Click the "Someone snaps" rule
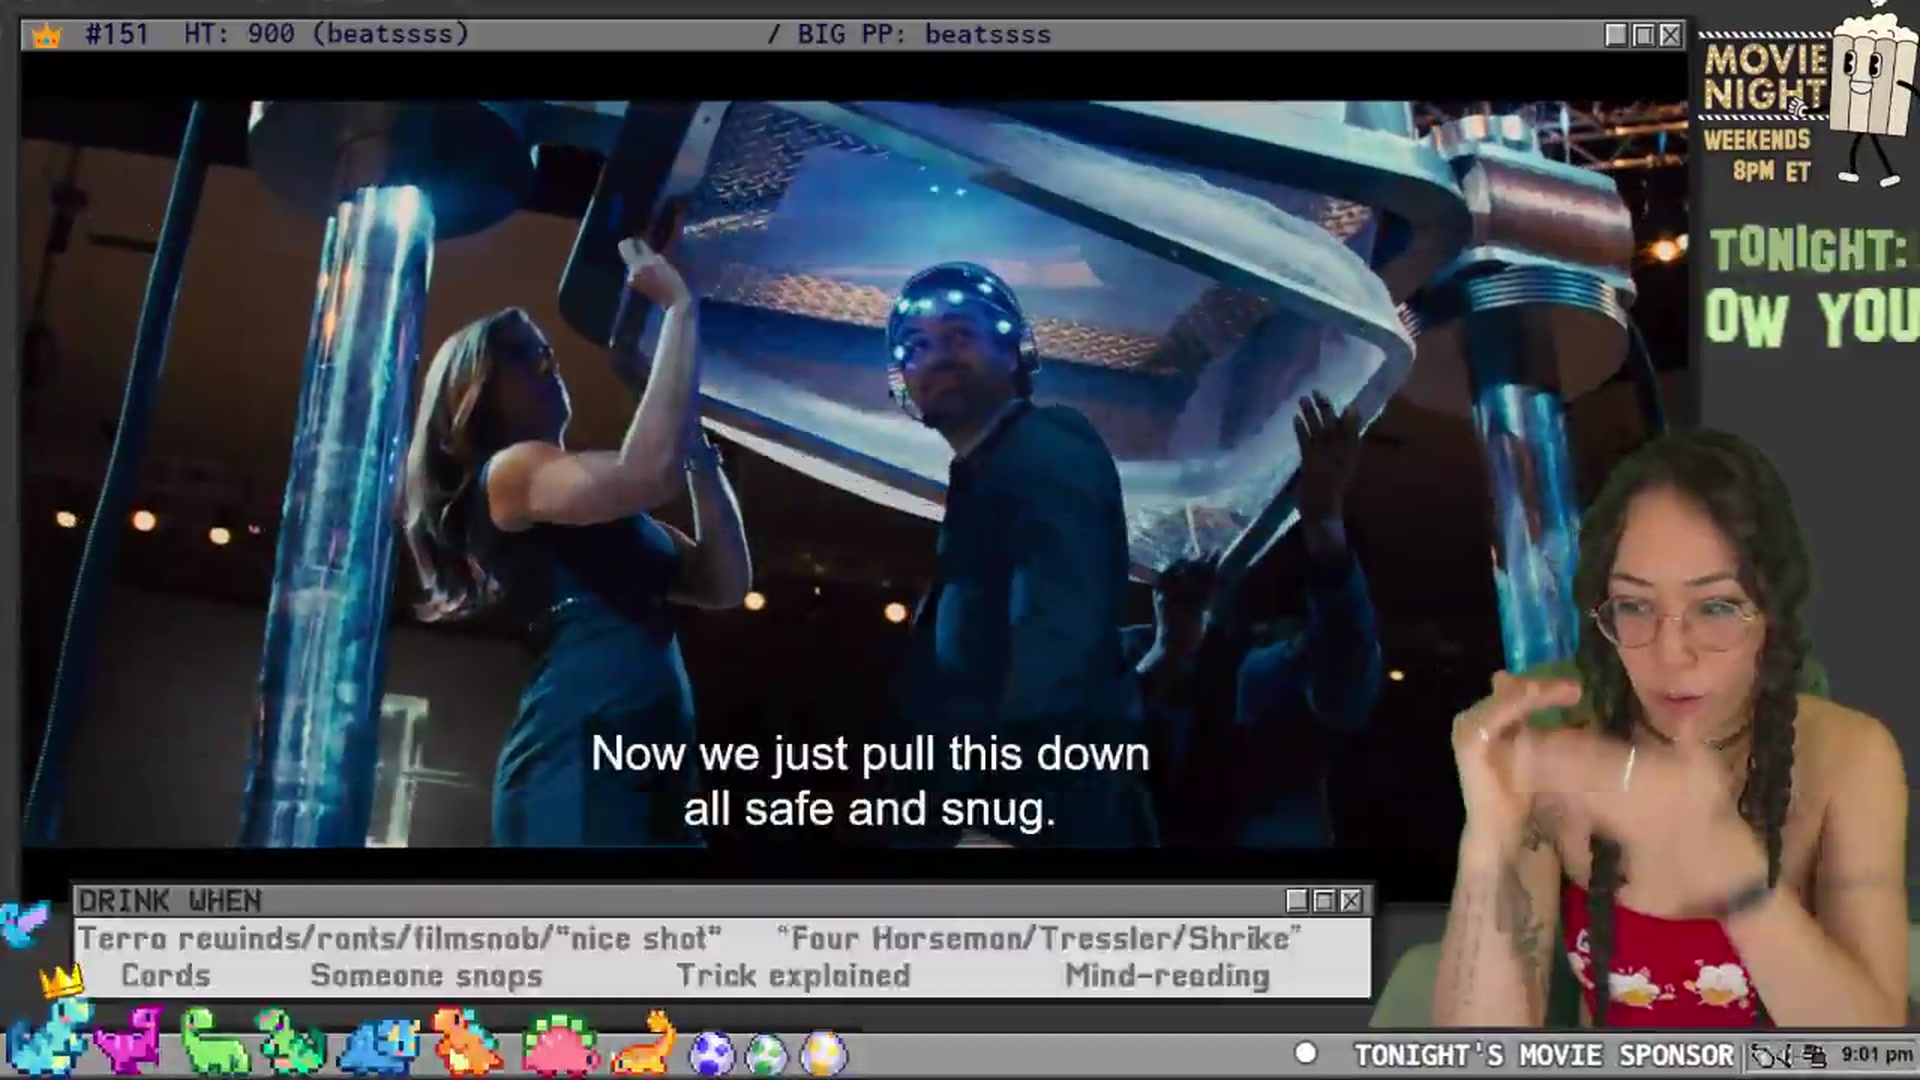The image size is (1920, 1080). (427, 976)
